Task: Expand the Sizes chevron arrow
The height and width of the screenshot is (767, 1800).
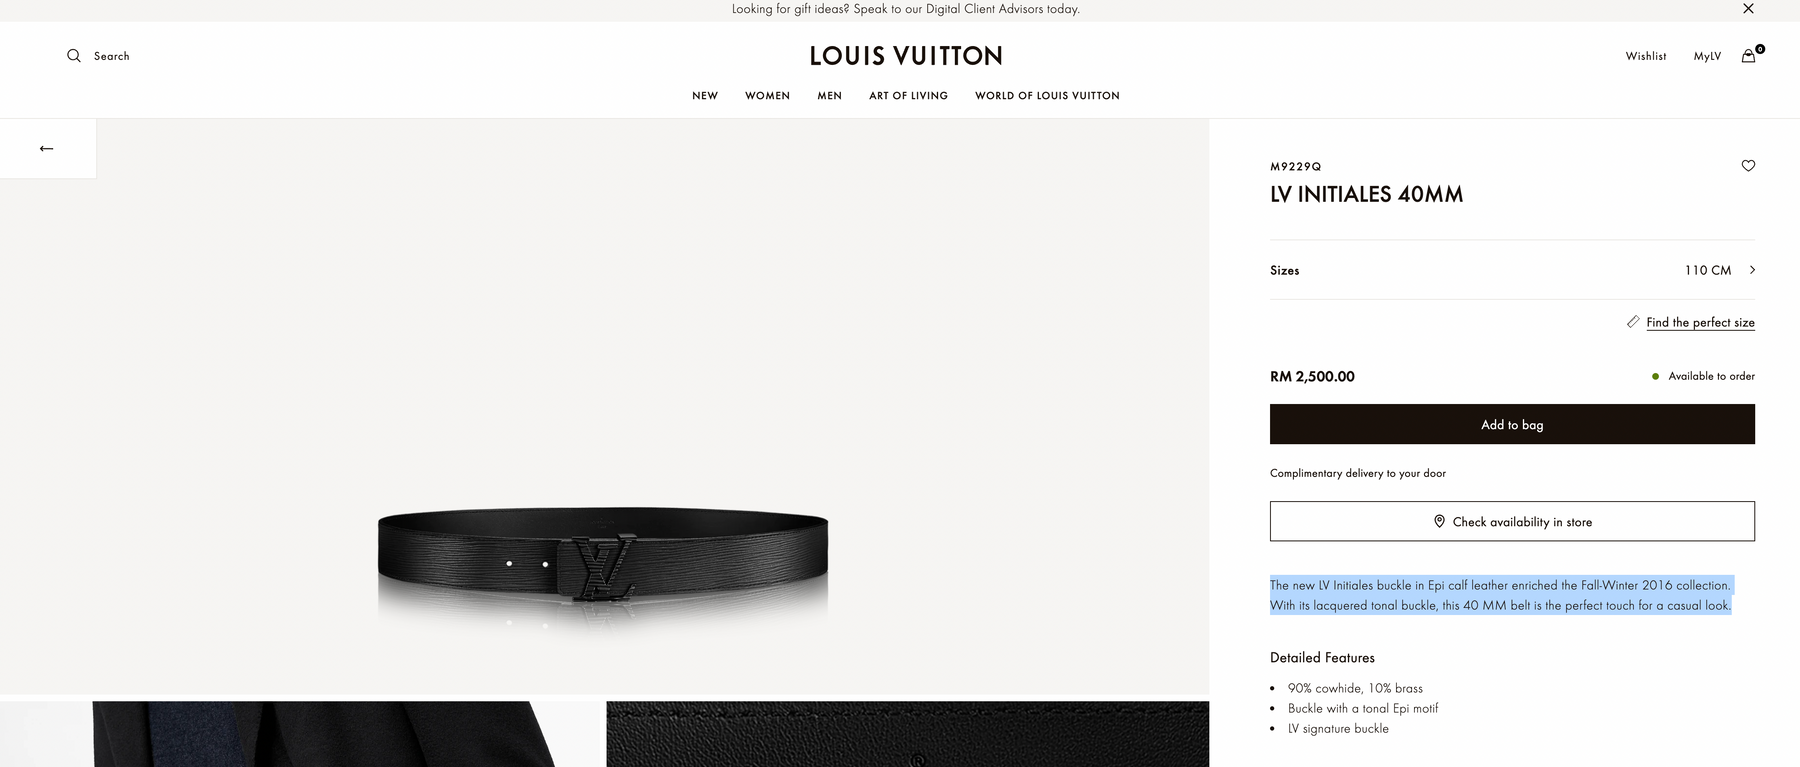Action: [1752, 270]
